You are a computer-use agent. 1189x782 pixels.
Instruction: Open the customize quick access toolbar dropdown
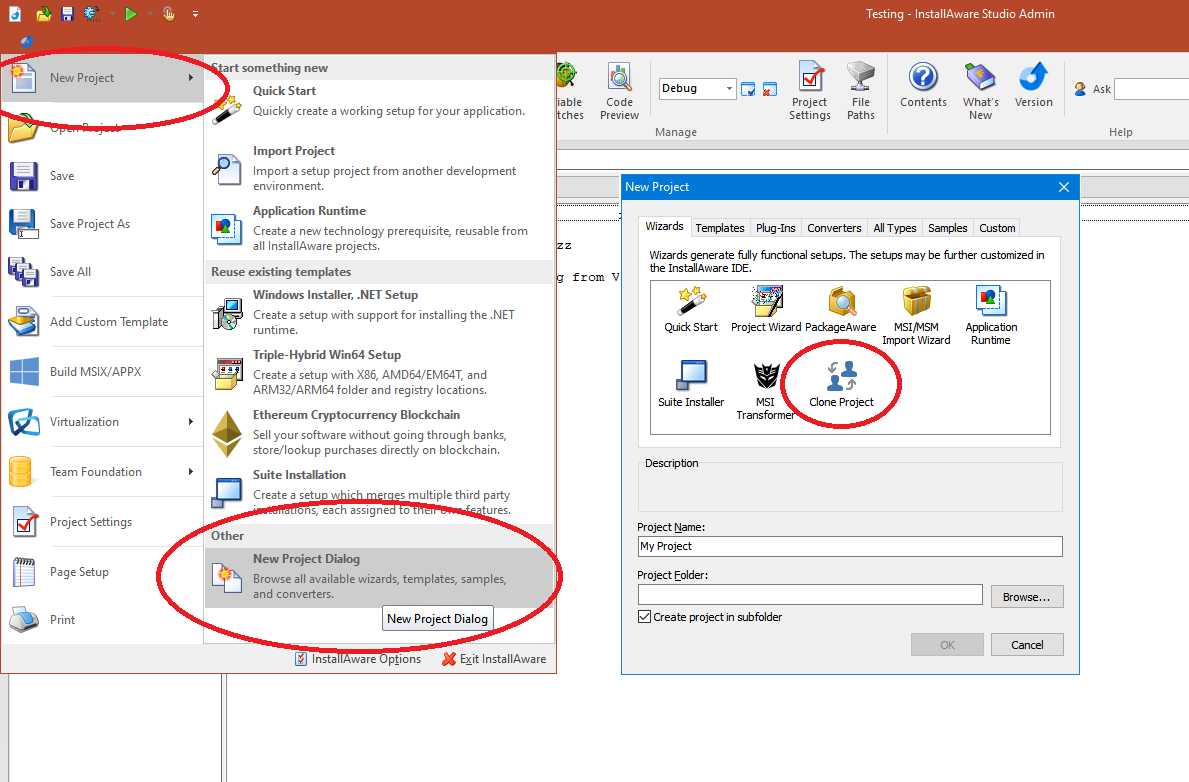click(196, 14)
